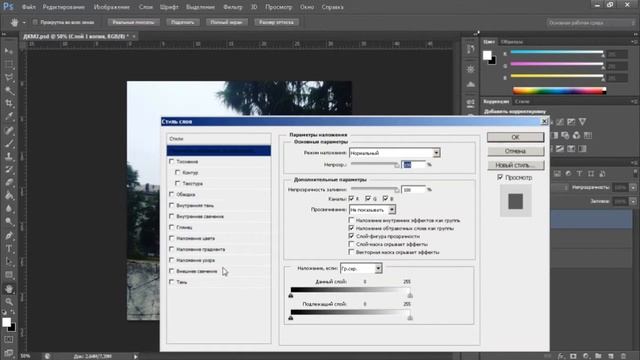Select the Rectangular Marquee tool

(x=9, y=64)
